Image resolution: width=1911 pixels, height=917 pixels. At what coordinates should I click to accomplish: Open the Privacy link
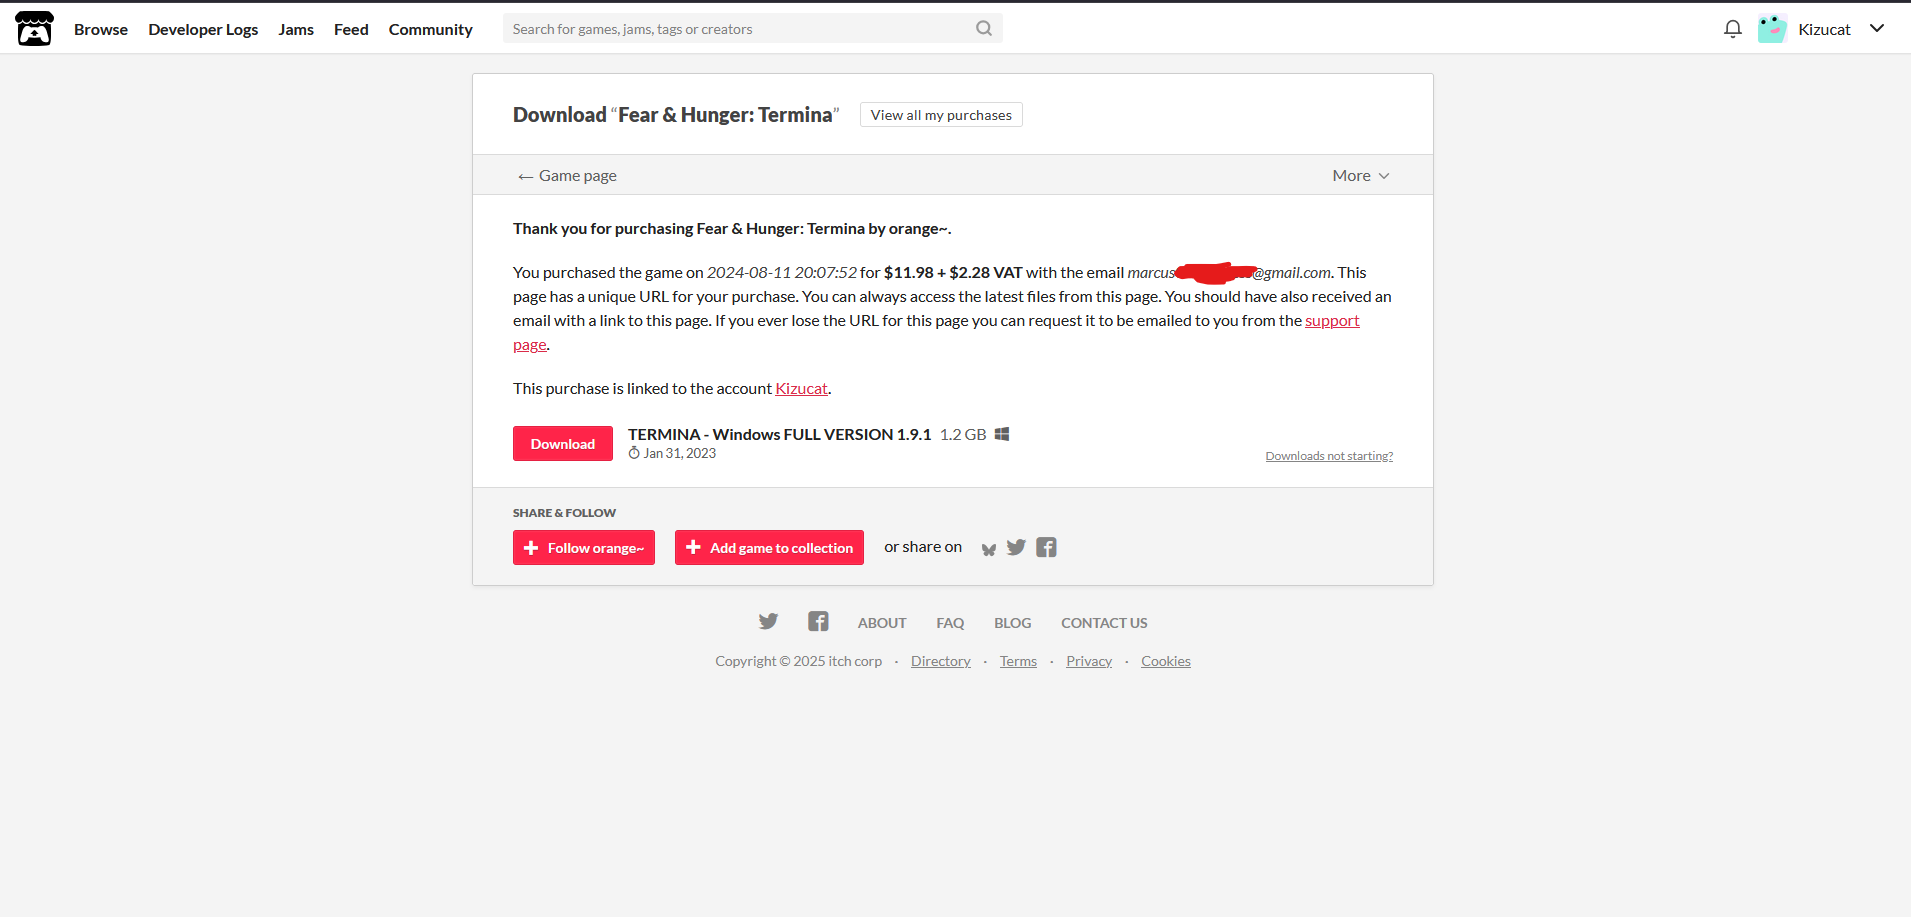(1089, 661)
